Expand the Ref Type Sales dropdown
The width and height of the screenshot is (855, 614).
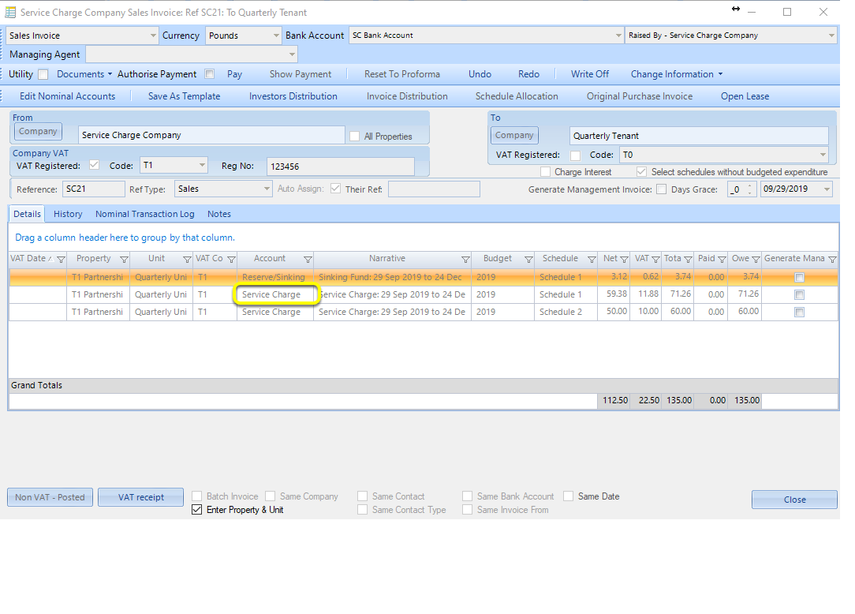[x=267, y=189]
